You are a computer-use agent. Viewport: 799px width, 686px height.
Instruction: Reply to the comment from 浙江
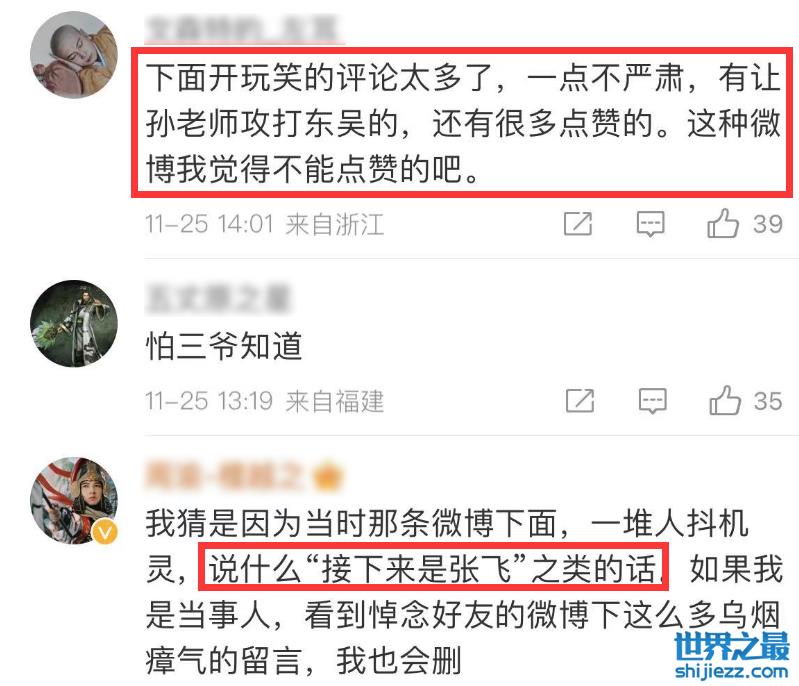click(651, 224)
